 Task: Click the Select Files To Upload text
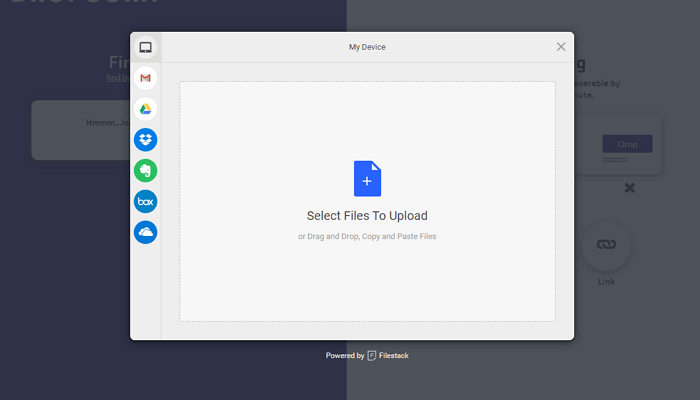point(367,216)
